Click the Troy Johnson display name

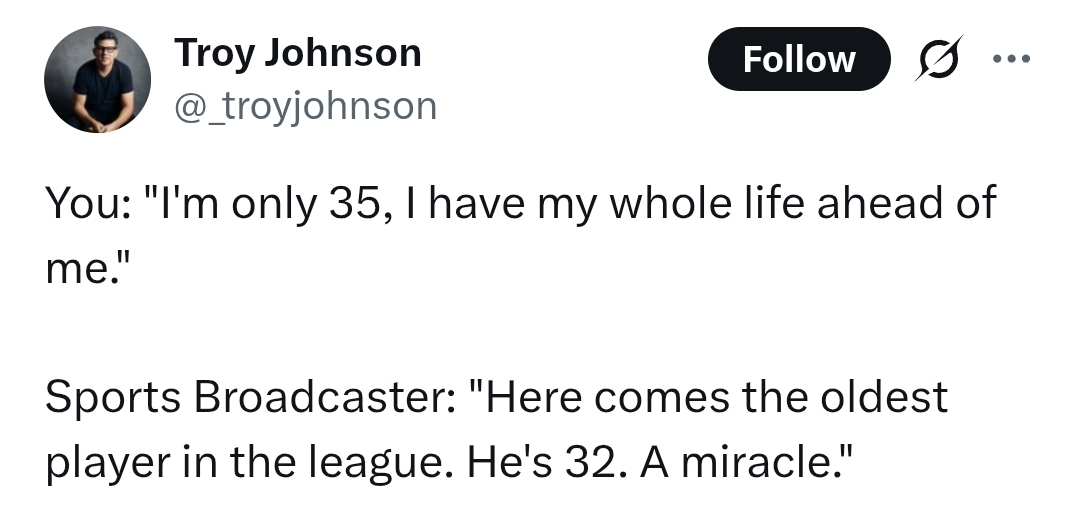(x=297, y=52)
